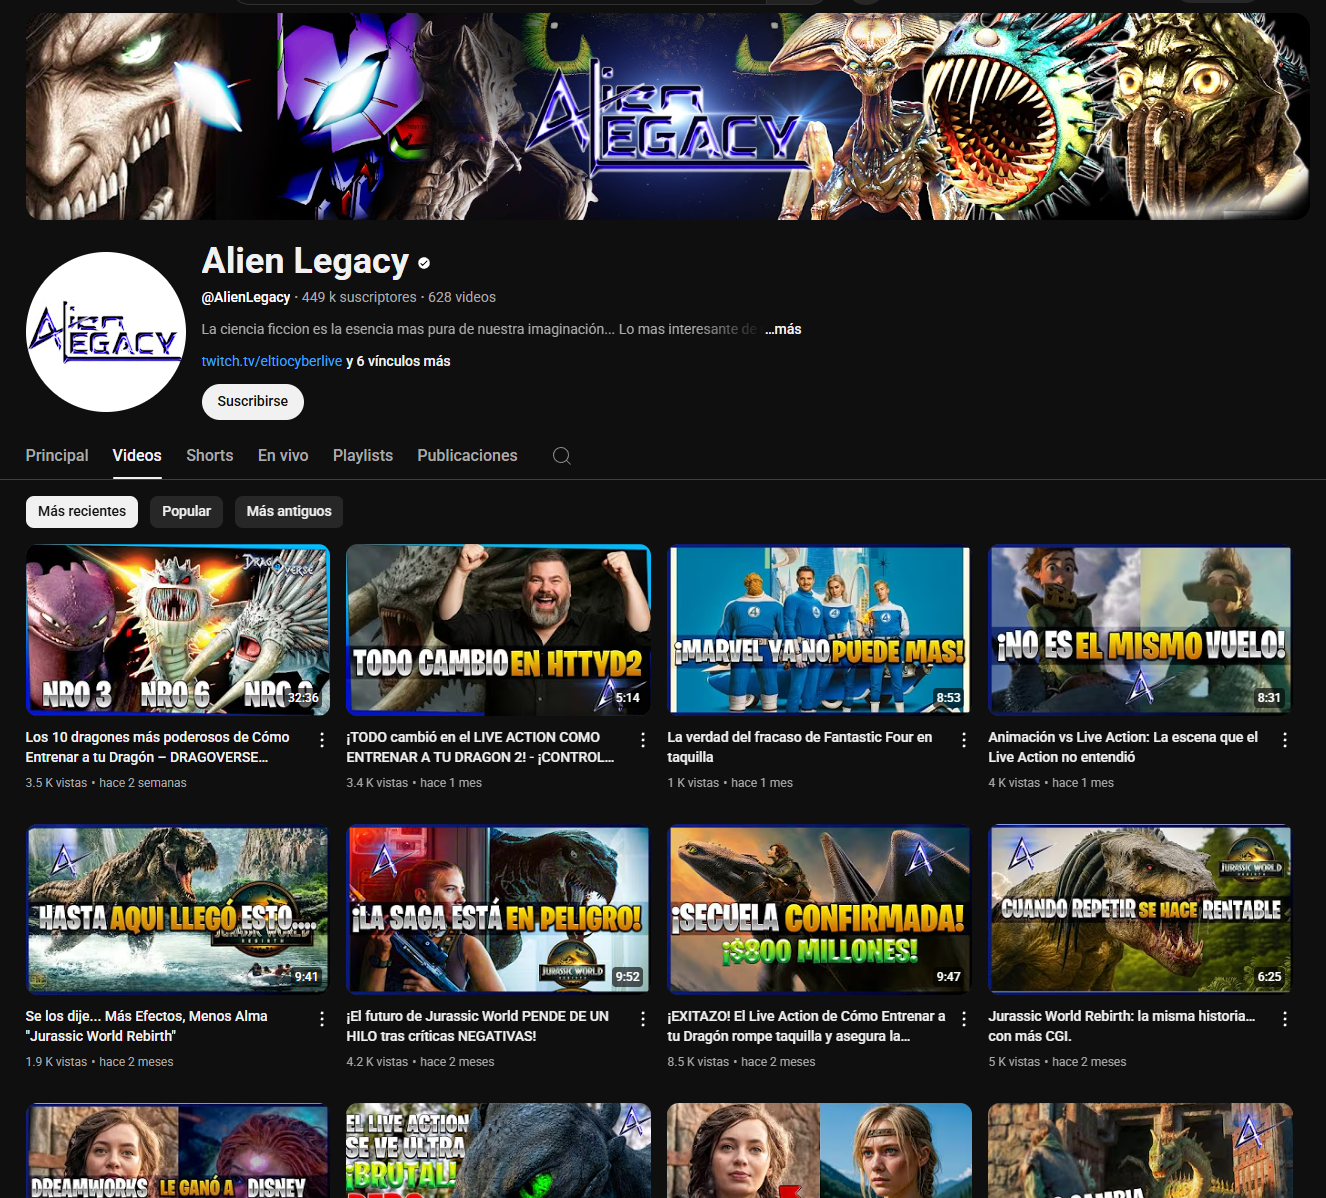Open the channel search magnifier icon

point(562,456)
